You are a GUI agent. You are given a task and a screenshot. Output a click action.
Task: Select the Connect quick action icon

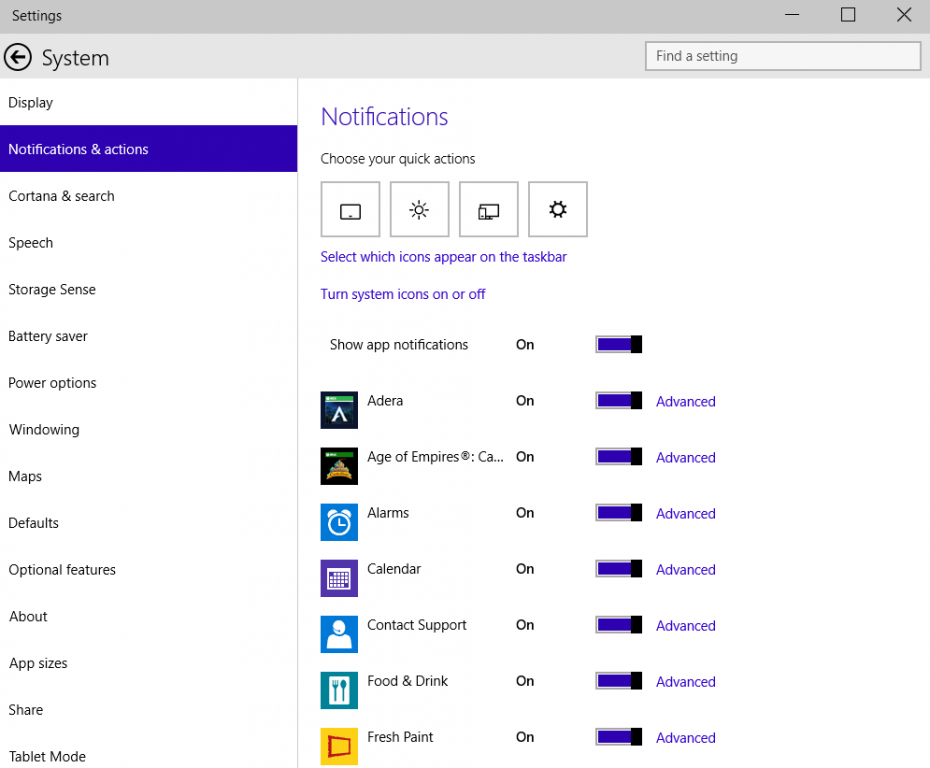(x=488, y=209)
